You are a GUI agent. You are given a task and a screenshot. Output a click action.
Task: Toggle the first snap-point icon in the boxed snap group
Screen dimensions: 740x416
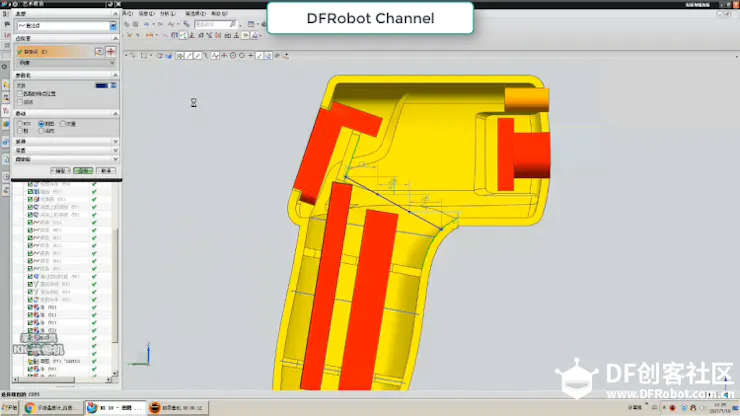coord(180,56)
